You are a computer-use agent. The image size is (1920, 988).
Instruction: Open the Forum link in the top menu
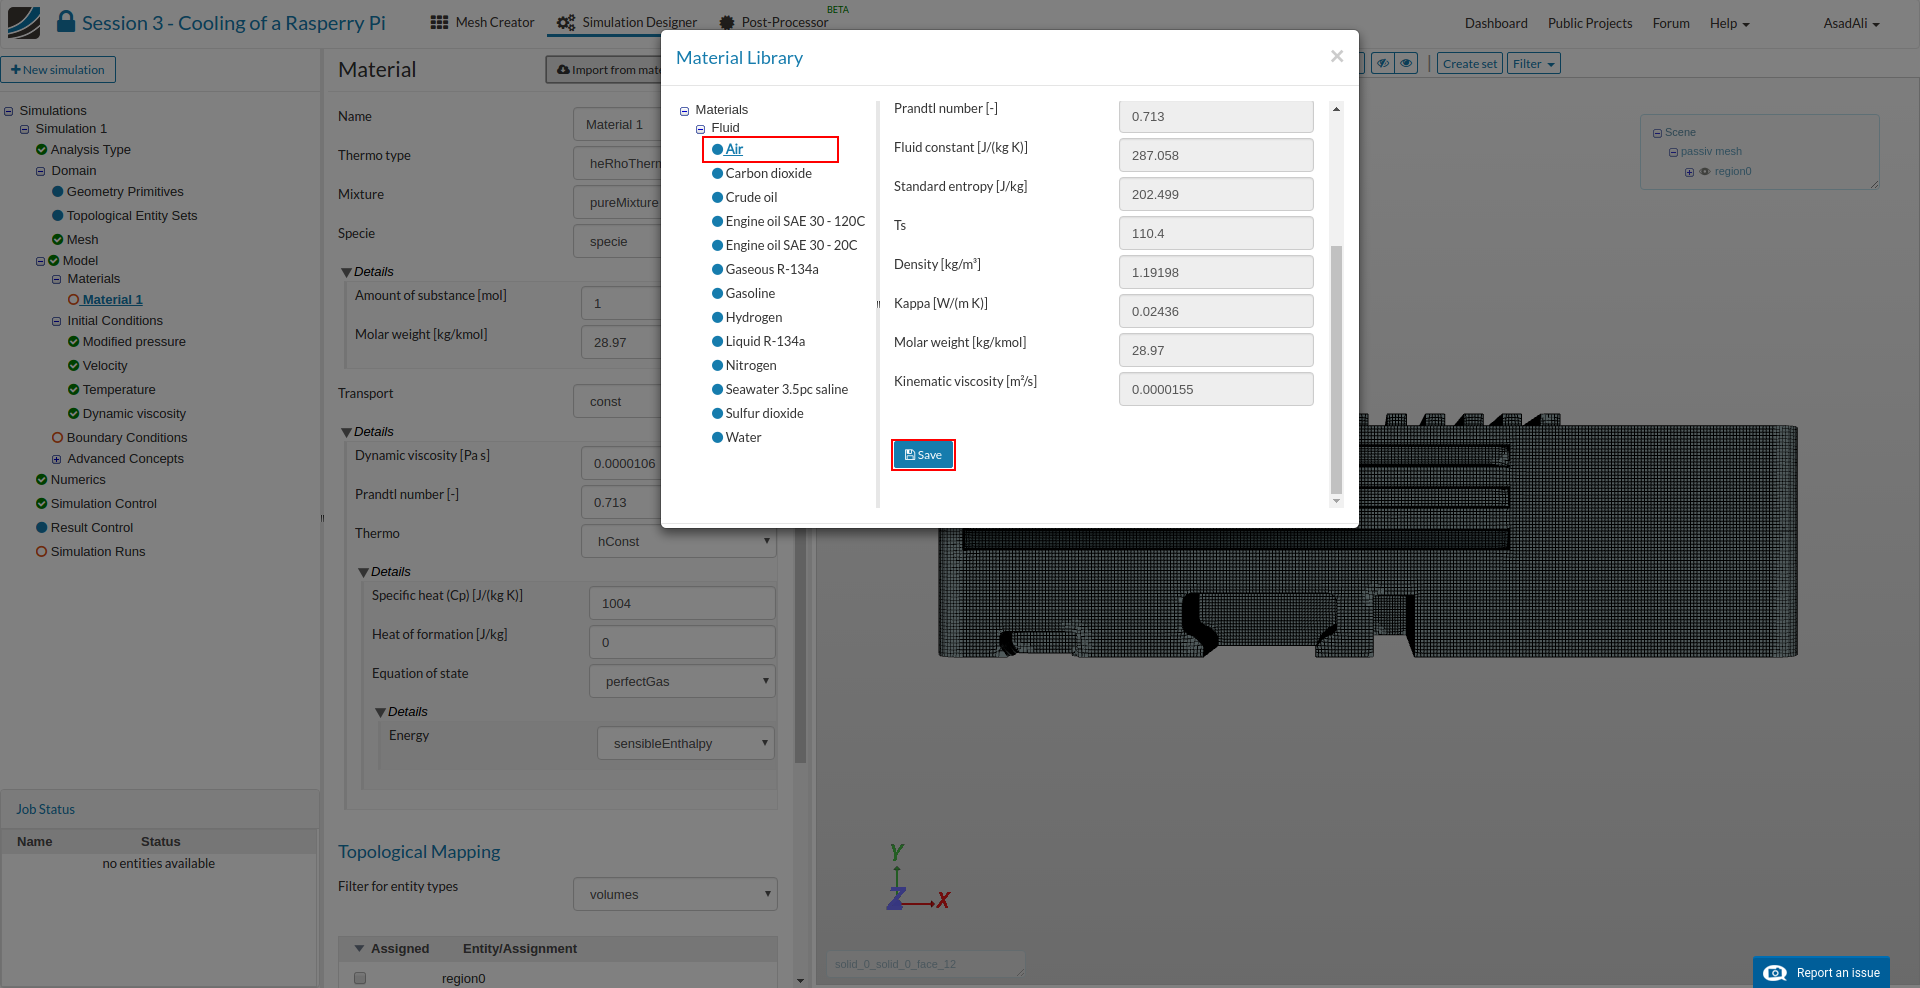(1671, 23)
